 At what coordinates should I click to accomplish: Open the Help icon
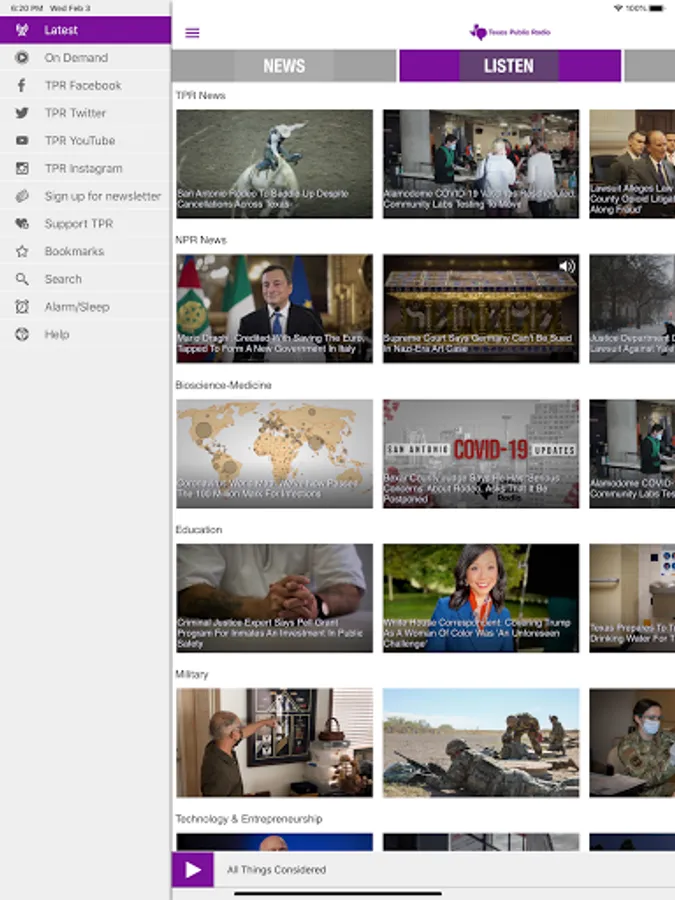pyautogui.click(x=22, y=334)
